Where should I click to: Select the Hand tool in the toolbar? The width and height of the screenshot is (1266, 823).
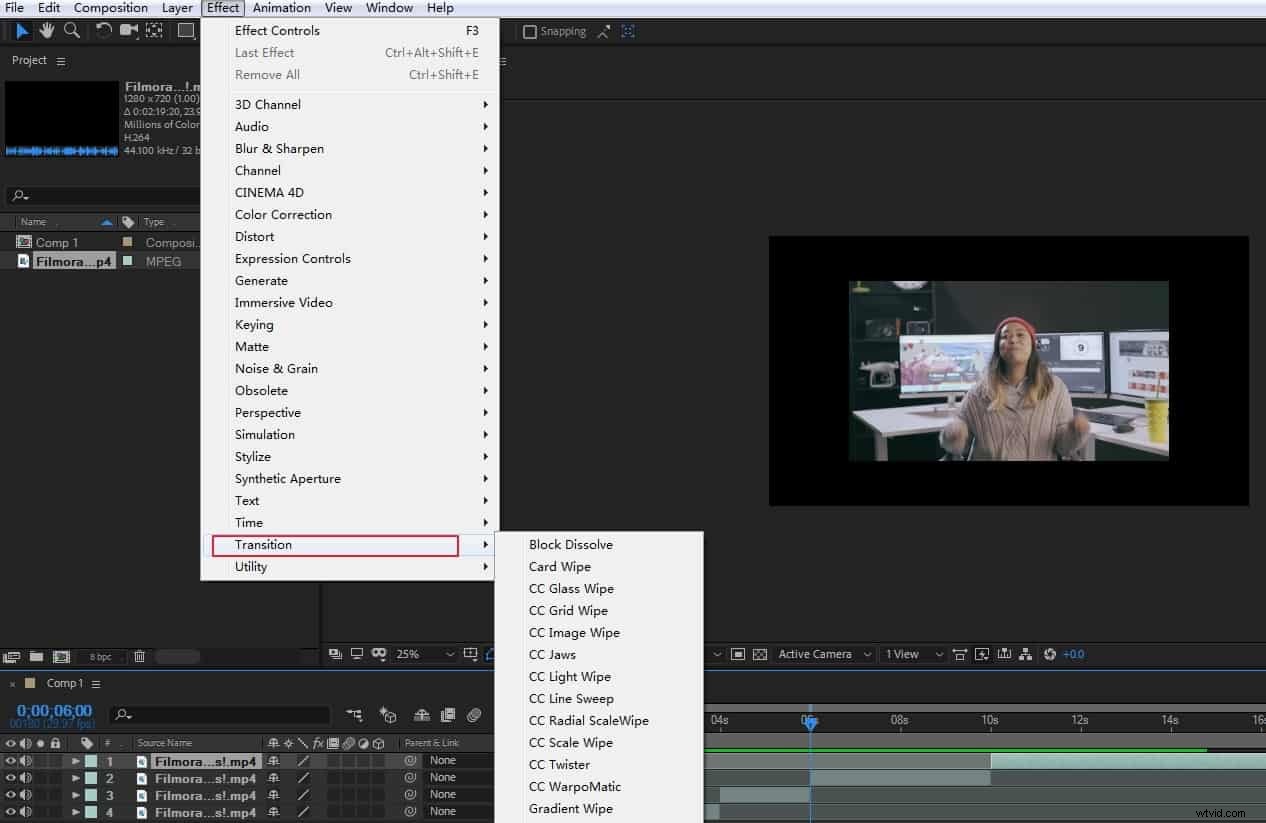pyautogui.click(x=46, y=31)
